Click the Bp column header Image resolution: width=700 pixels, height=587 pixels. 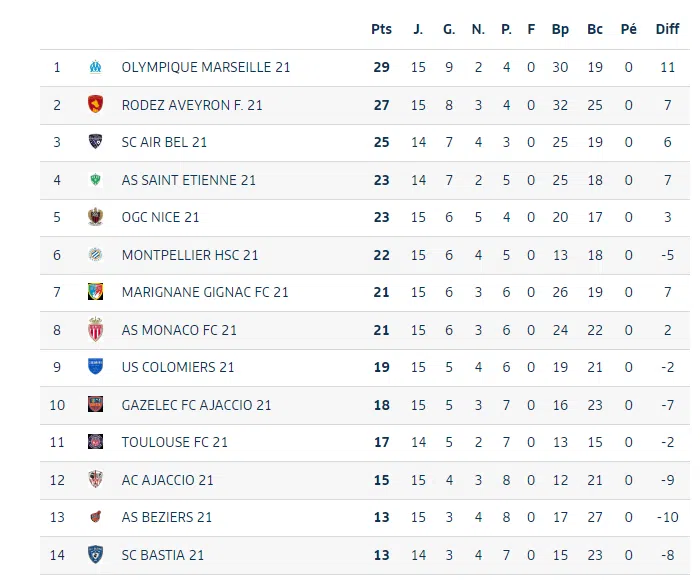click(x=560, y=29)
